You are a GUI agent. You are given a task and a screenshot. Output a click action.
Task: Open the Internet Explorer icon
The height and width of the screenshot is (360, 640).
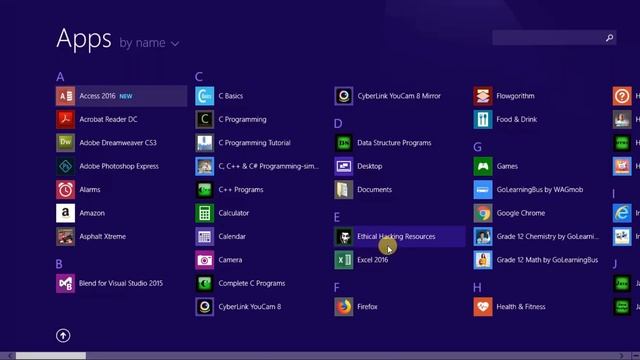coord(622,213)
